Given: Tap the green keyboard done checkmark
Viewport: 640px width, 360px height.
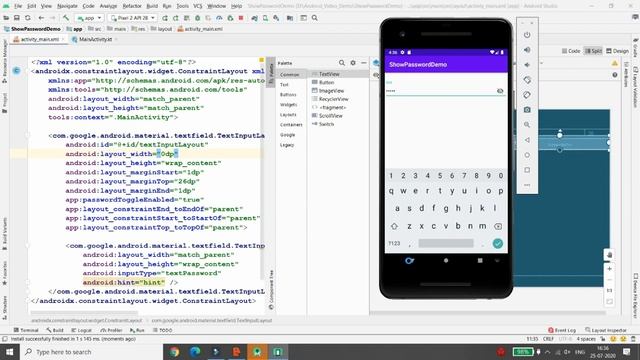Looking at the screenshot, I should [498, 243].
